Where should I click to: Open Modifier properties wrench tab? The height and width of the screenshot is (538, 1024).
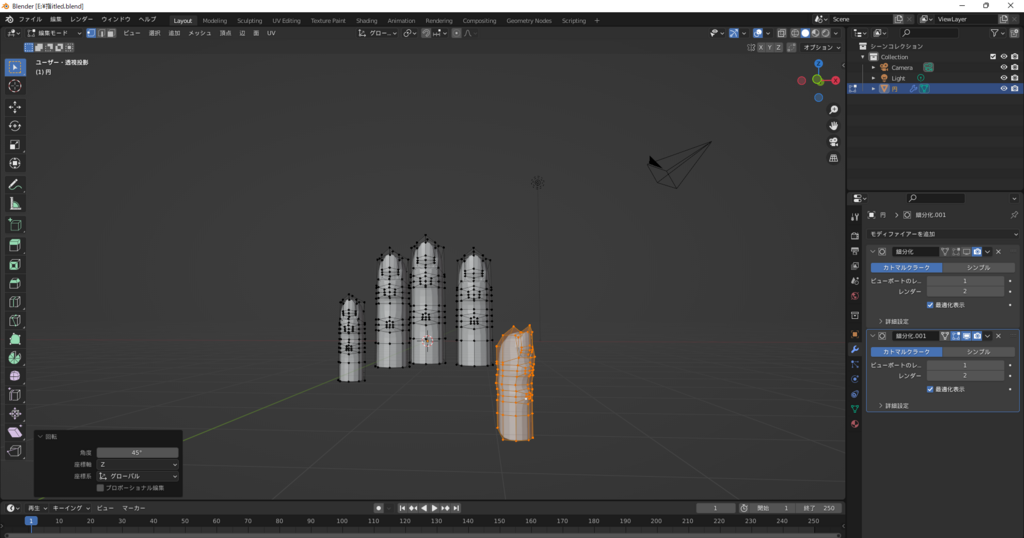click(x=854, y=349)
